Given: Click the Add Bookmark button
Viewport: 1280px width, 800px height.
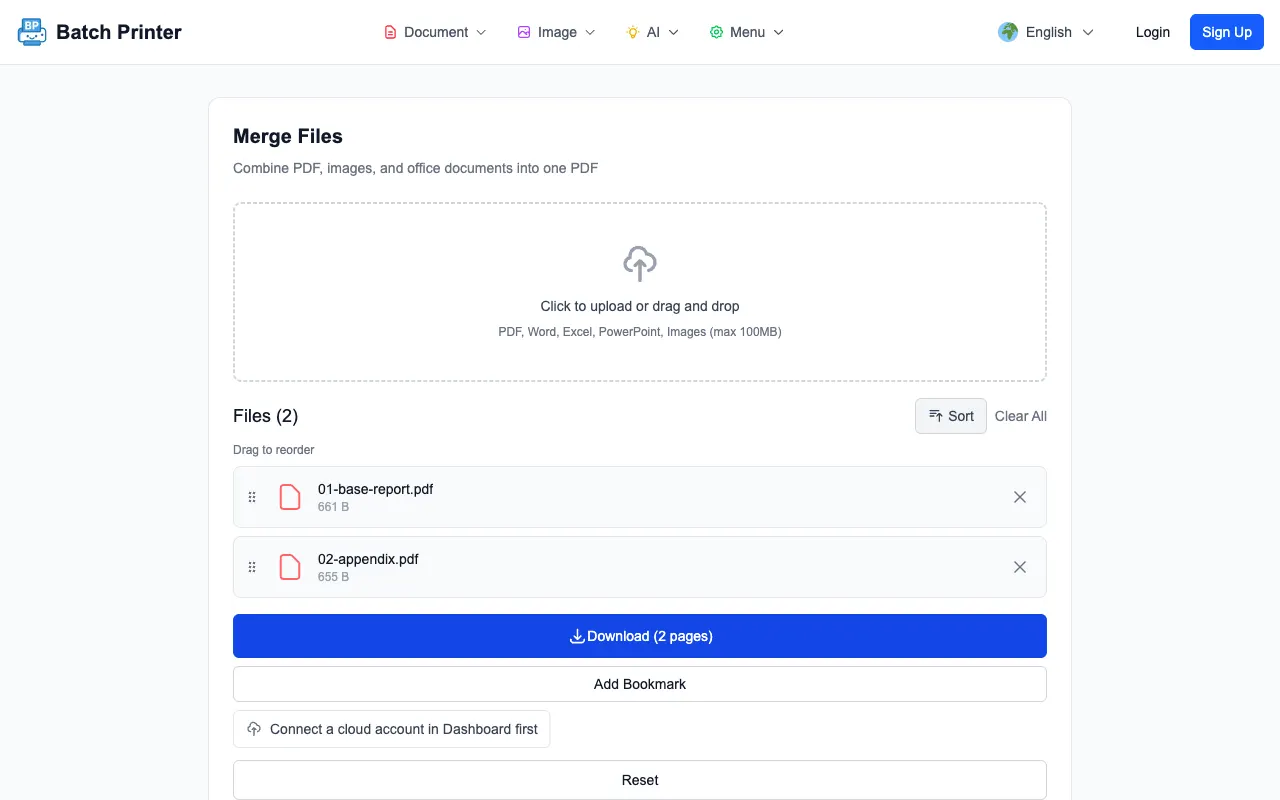Looking at the screenshot, I should pos(640,684).
